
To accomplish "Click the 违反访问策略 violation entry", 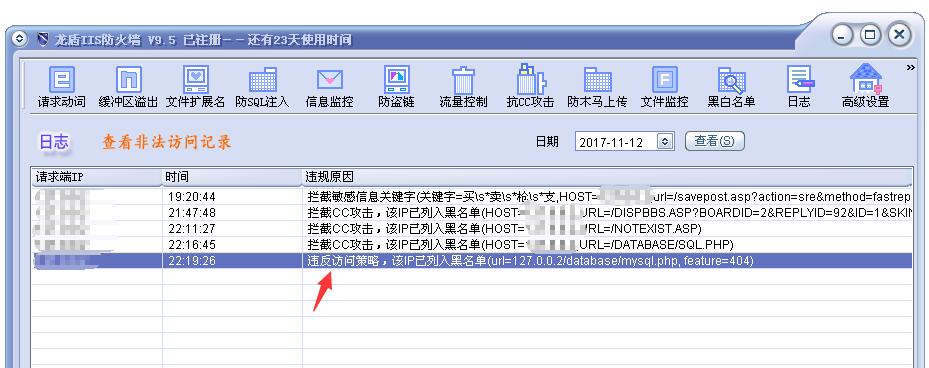I will pos(530,261).
